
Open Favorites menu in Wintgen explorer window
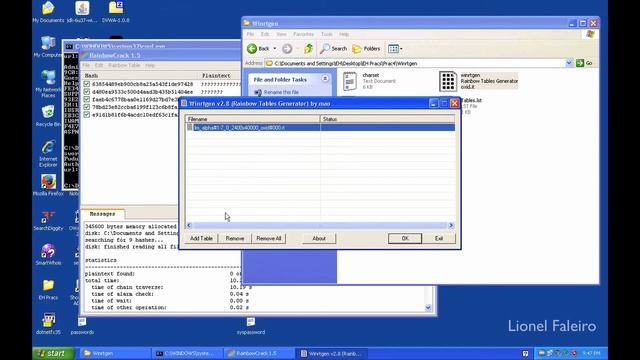[x=303, y=34]
